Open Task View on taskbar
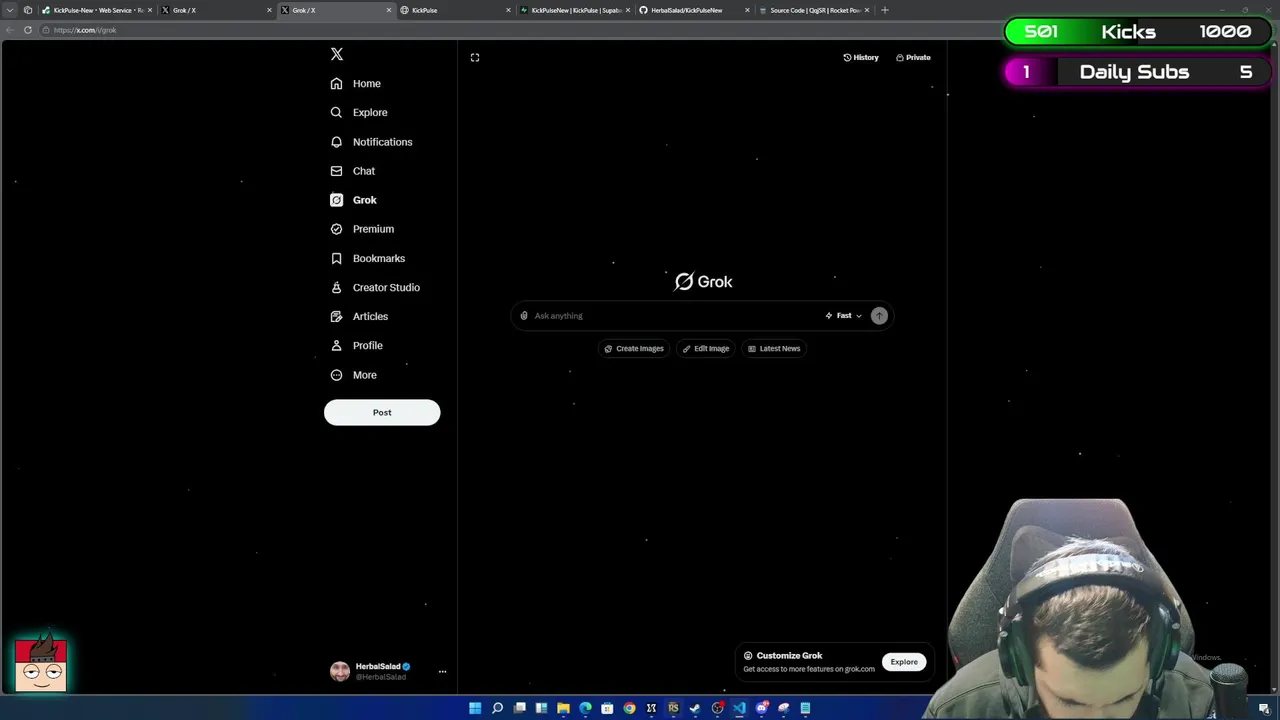The image size is (1280, 720). 519,708
